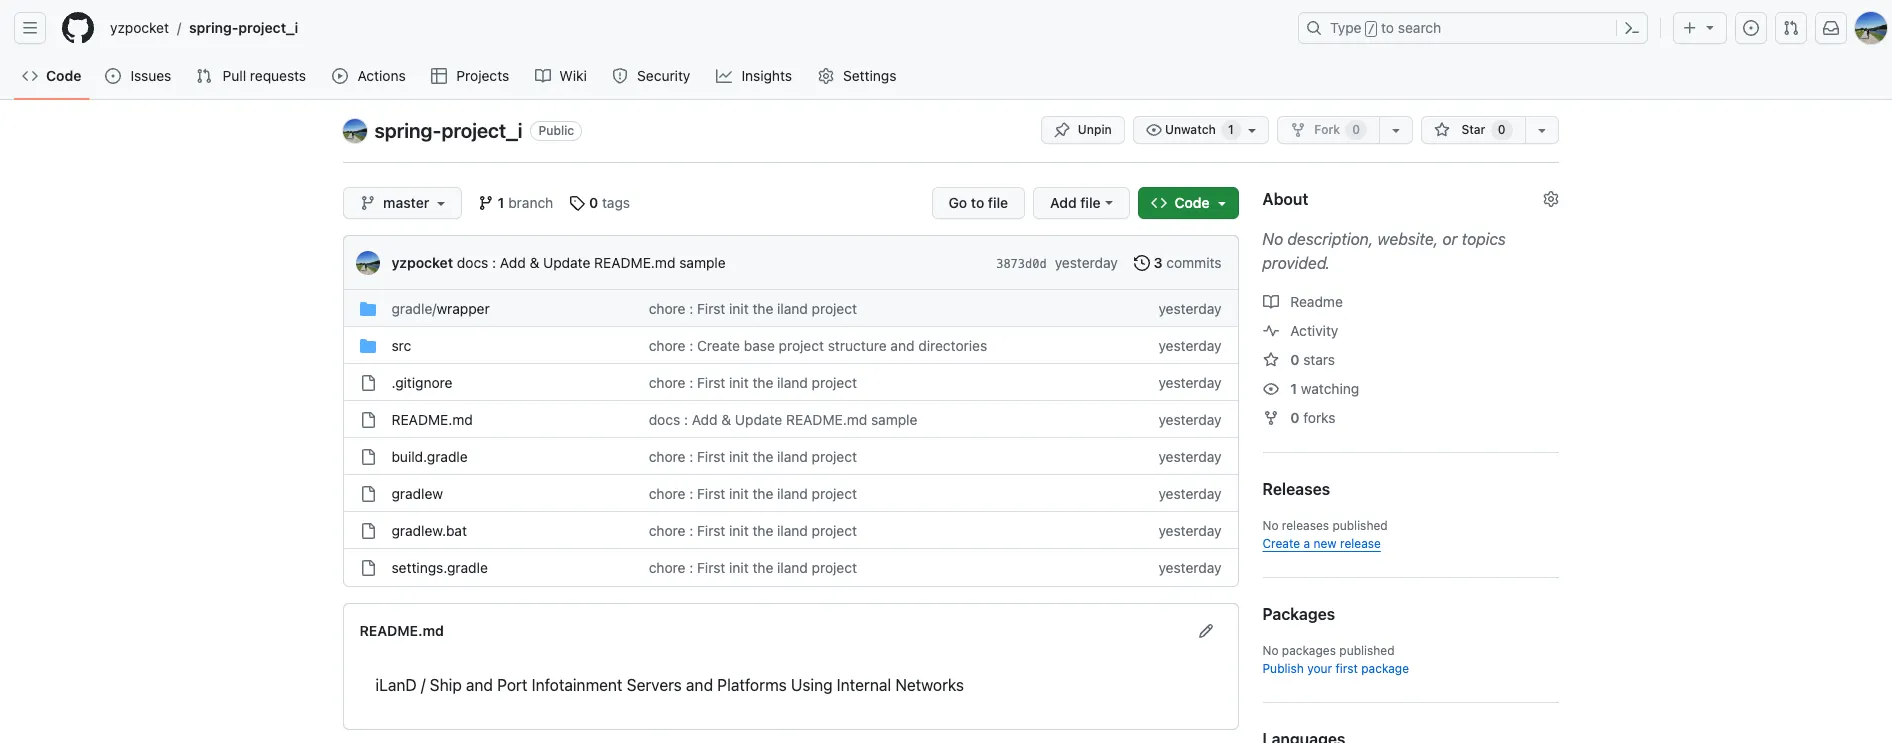The image size is (1892, 743).
Task: Follow the Create a new release link
Action: [x=1321, y=544]
